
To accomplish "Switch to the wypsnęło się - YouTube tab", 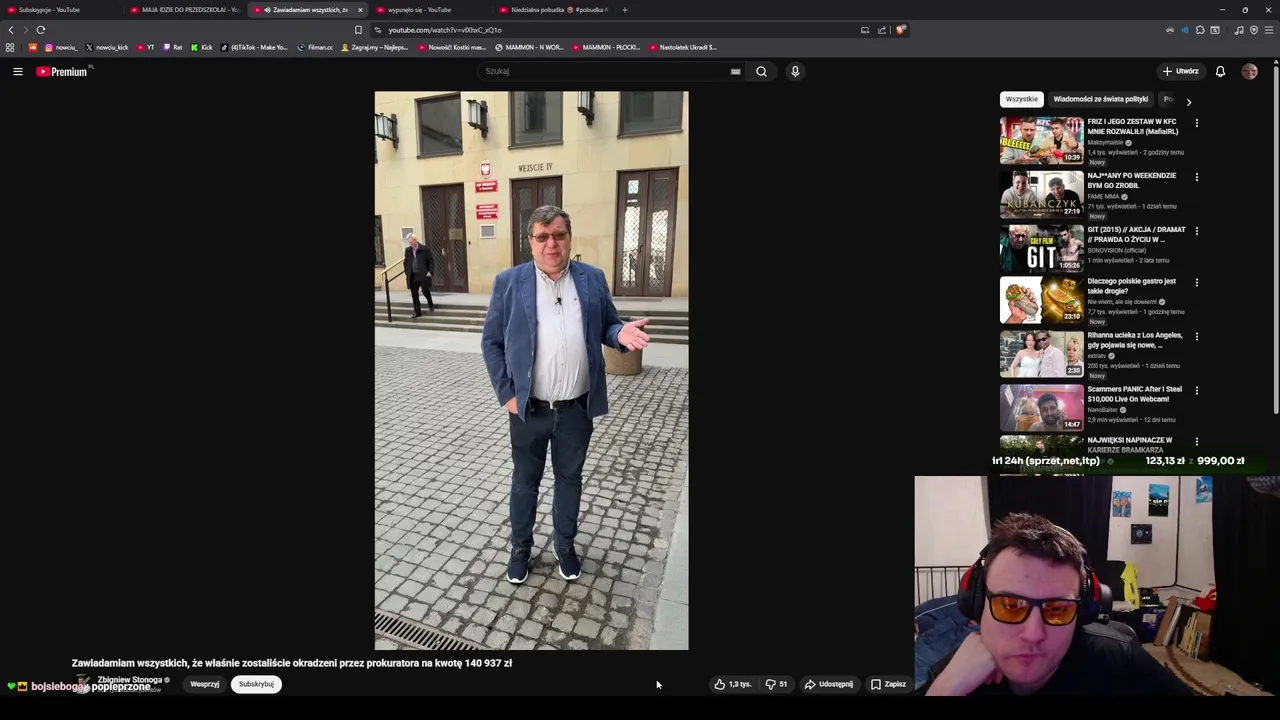I will (430, 10).
